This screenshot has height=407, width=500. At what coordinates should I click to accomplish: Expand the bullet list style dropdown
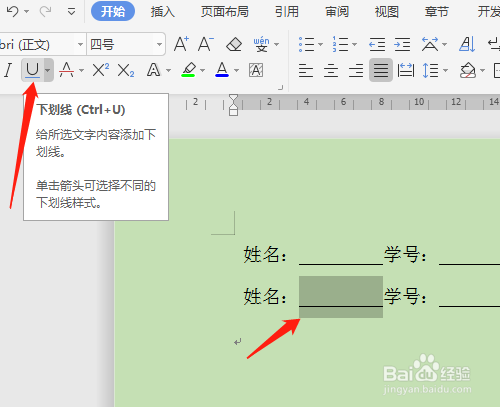point(320,44)
